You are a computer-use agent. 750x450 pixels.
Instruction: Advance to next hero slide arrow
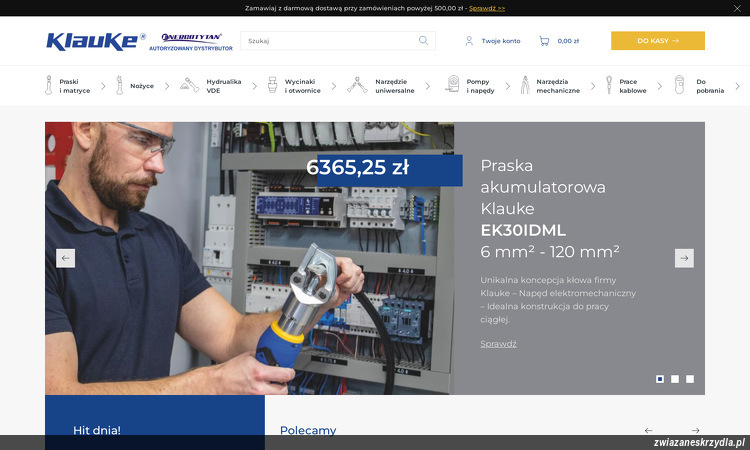684,258
